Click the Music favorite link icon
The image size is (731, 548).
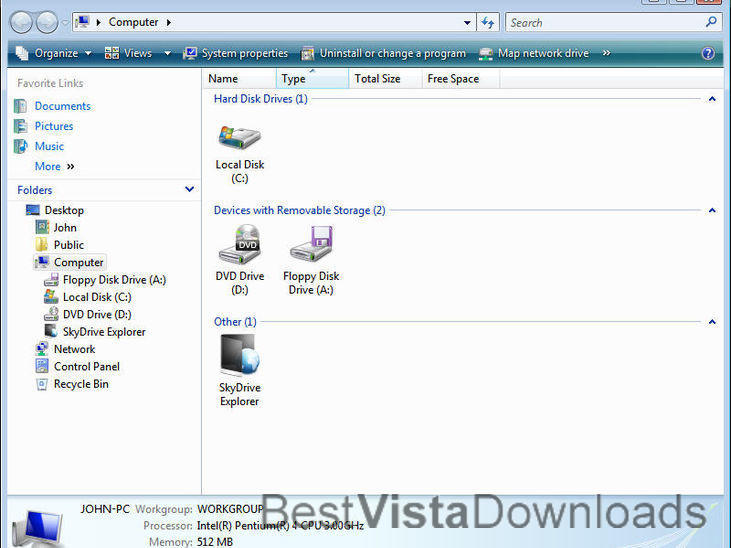(x=20, y=146)
